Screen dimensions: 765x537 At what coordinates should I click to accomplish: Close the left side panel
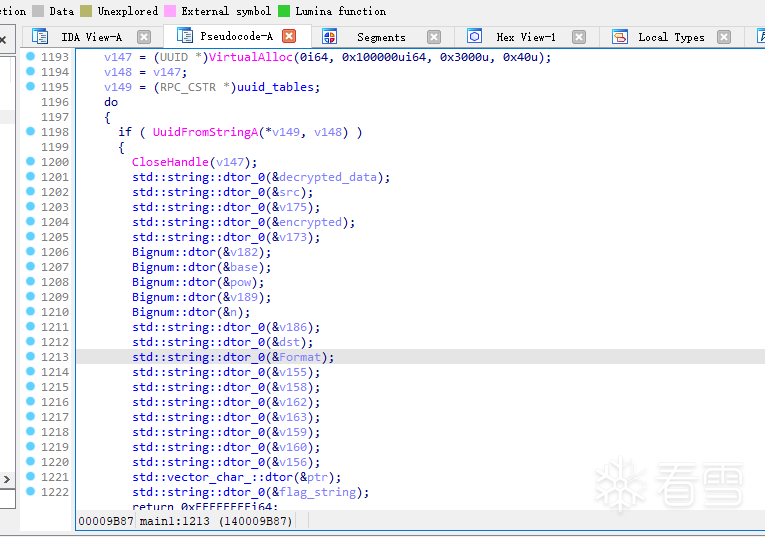pyautogui.click(x=3, y=40)
